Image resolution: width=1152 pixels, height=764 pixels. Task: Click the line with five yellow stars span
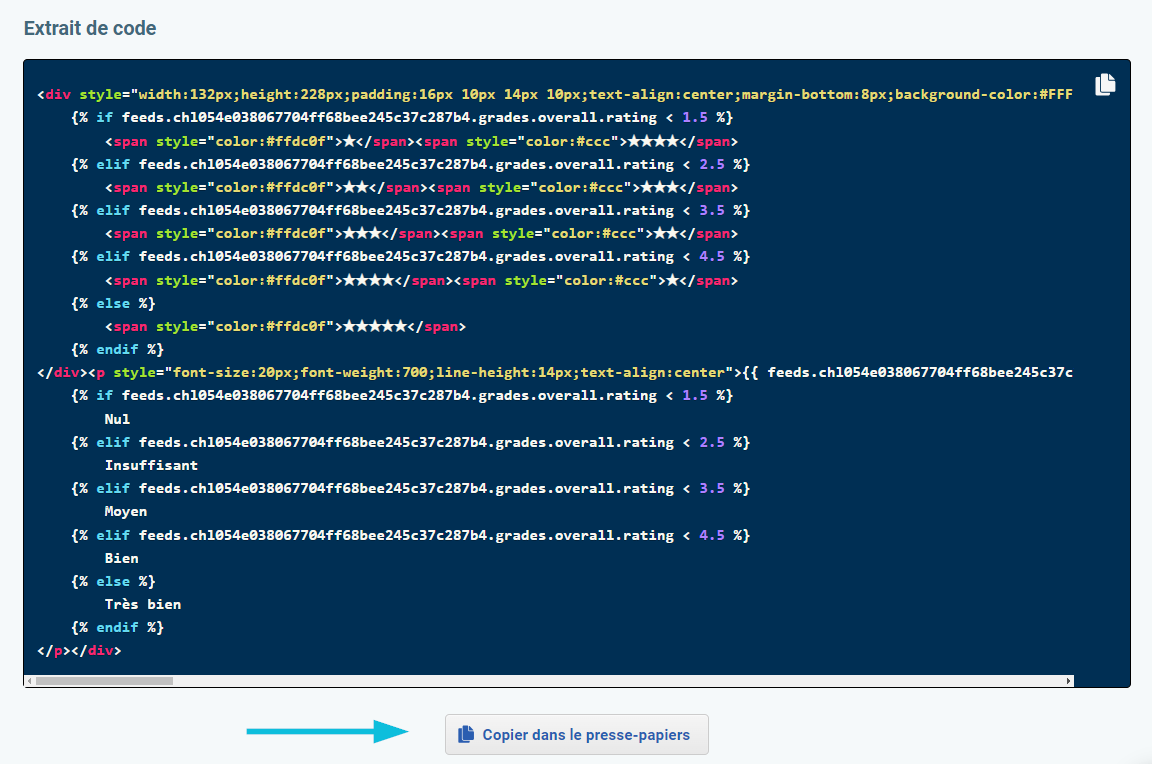pyautogui.click(x=285, y=326)
